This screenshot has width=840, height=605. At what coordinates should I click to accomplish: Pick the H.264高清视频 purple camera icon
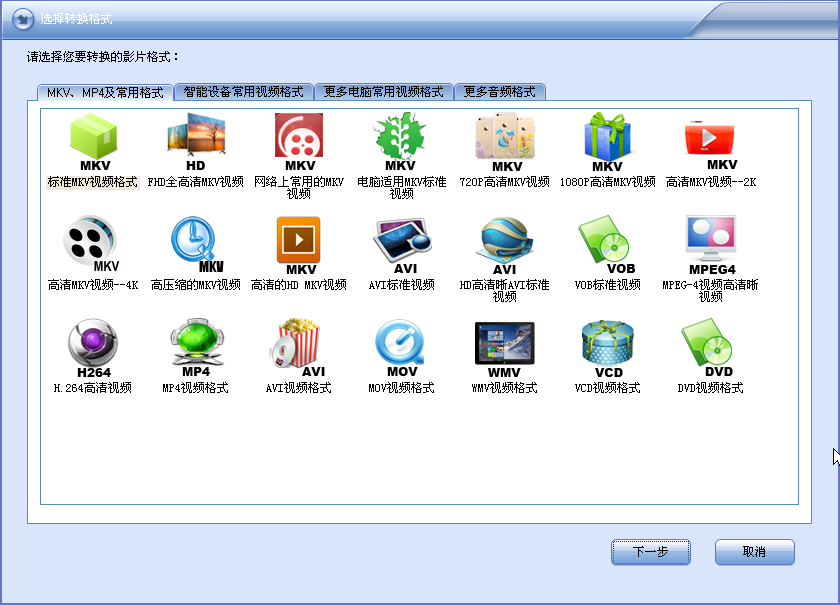(x=93, y=348)
